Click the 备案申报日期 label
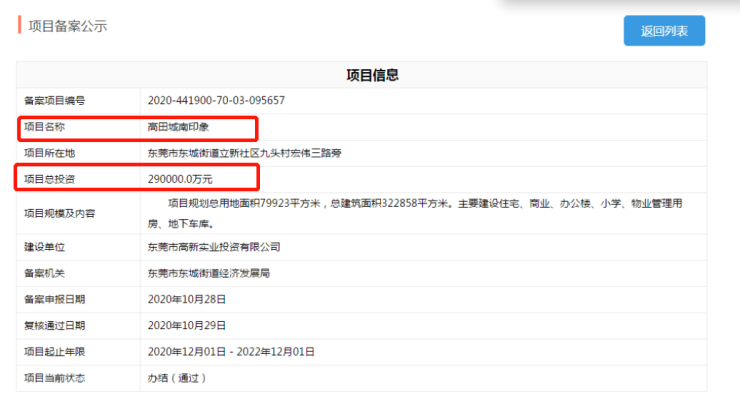 click(55, 300)
